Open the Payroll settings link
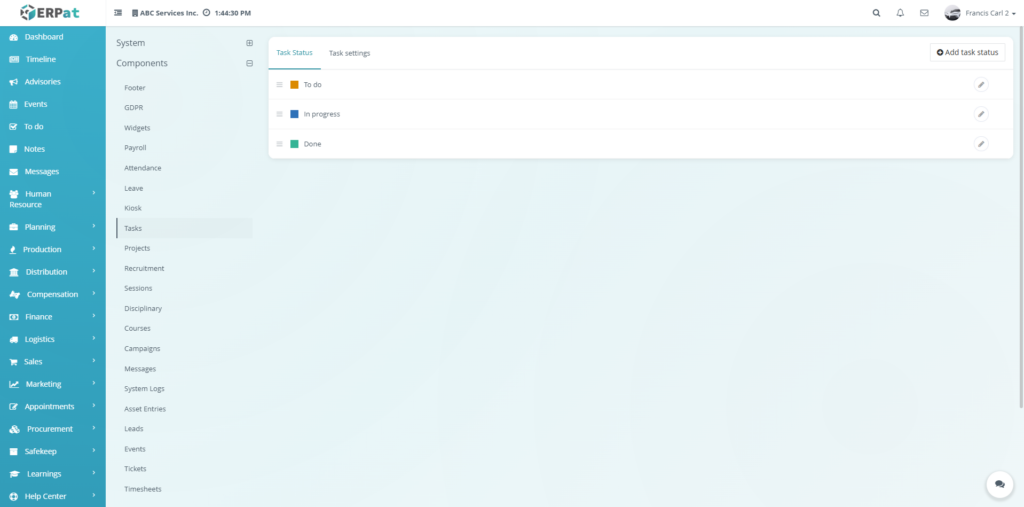The width and height of the screenshot is (1024, 507). click(x=135, y=148)
